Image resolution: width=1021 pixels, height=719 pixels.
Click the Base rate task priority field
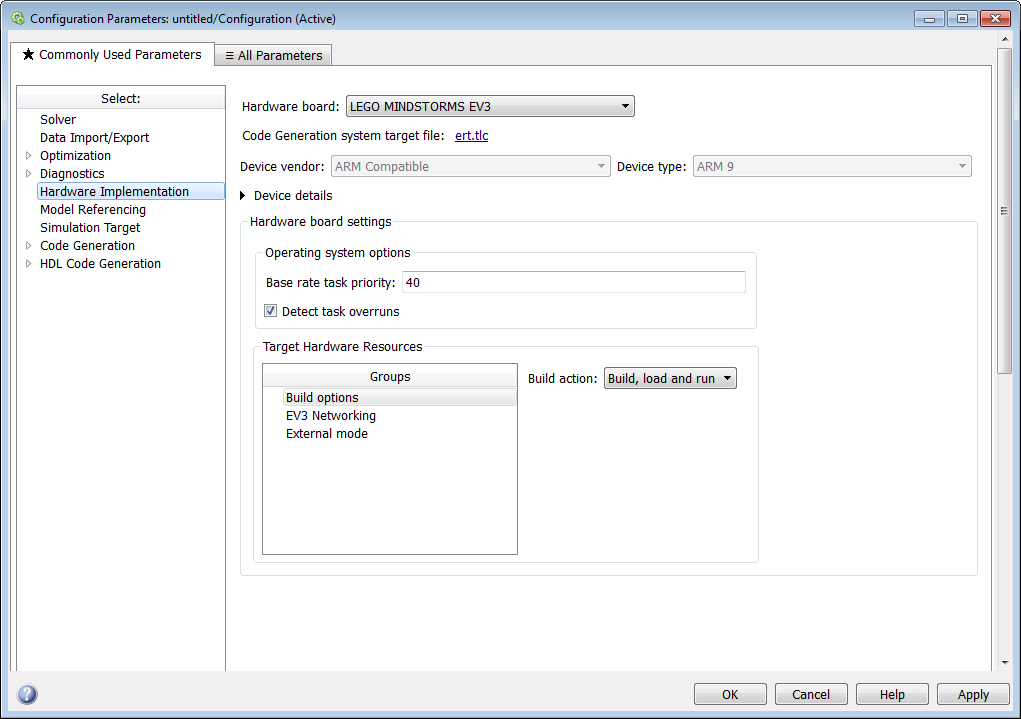pyautogui.click(x=573, y=283)
